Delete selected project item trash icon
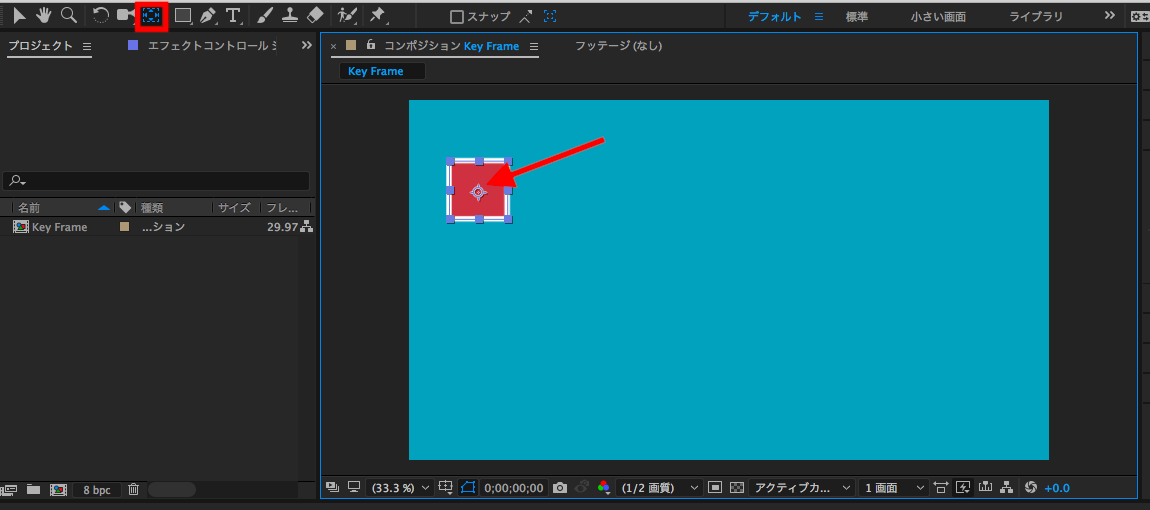The image size is (1150, 510). point(133,489)
